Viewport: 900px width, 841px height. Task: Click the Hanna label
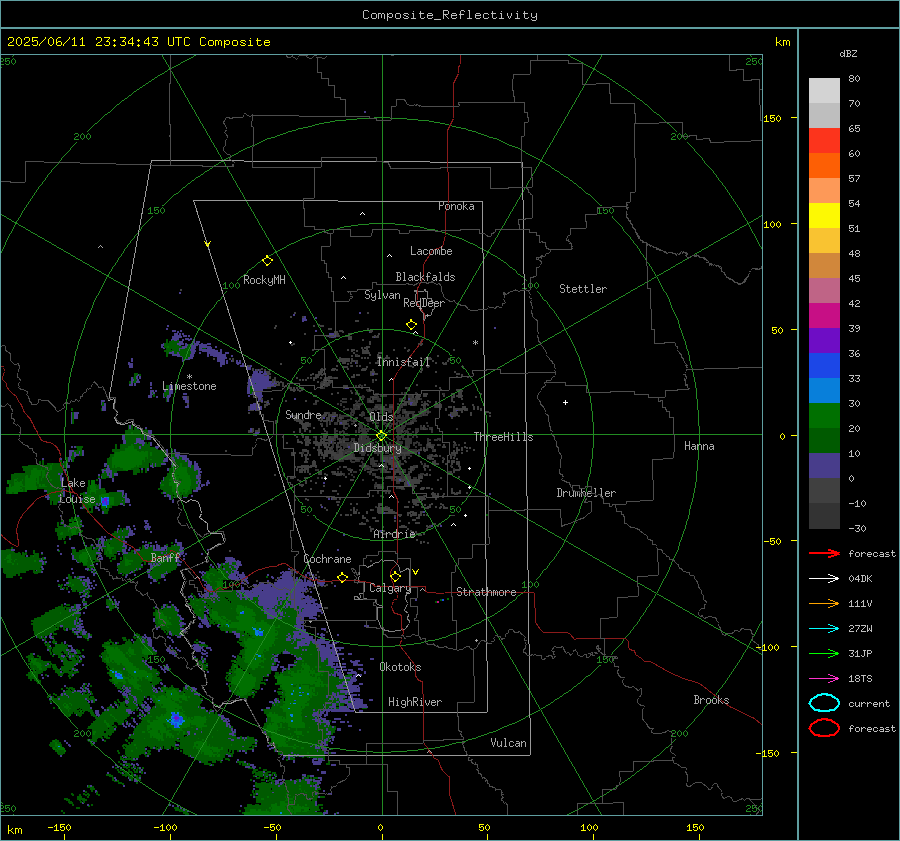pyautogui.click(x=699, y=446)
